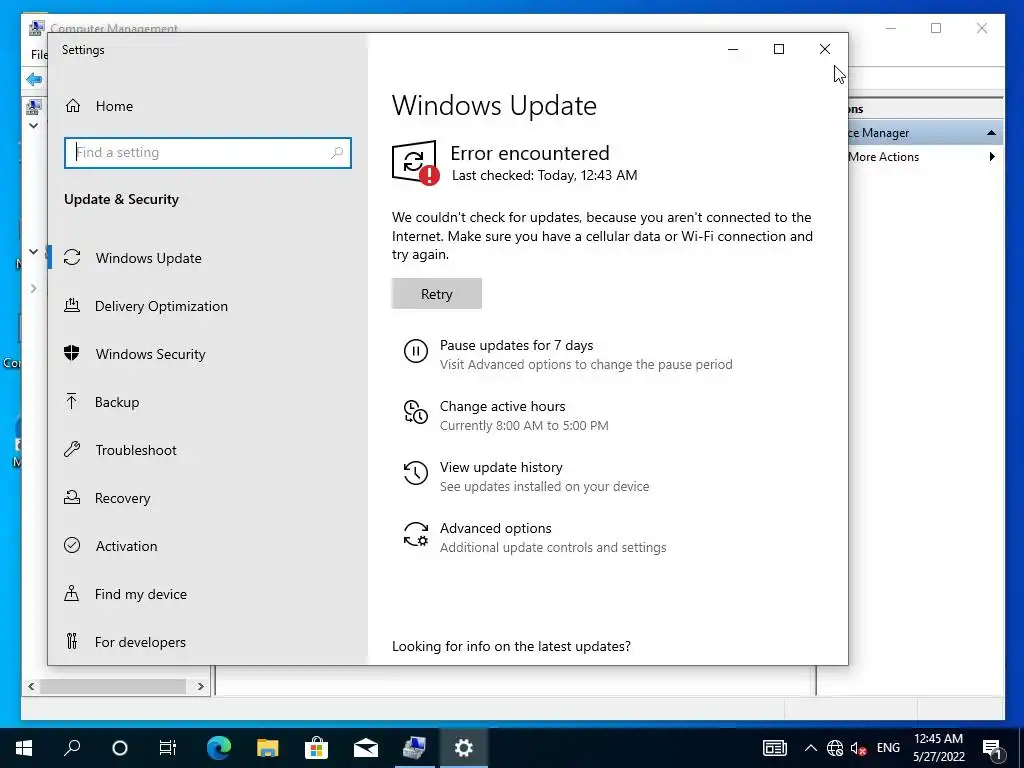Click the update history clock icon
This screenshot has height=768, width=1024.
[x=416, y=473]
